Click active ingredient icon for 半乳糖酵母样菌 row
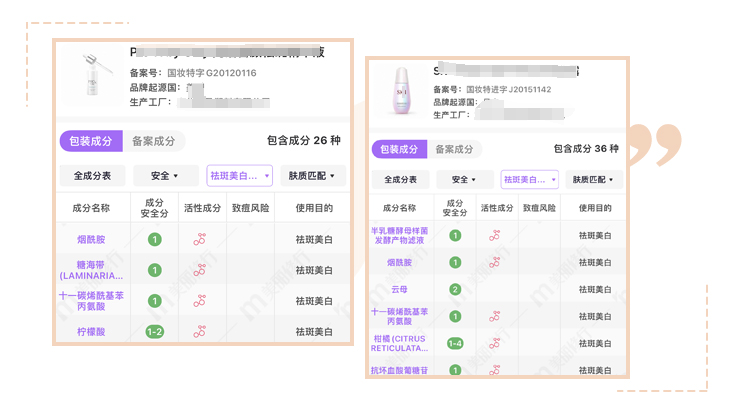The height and width of the screenshot is (409, 730). click(494, 235)
